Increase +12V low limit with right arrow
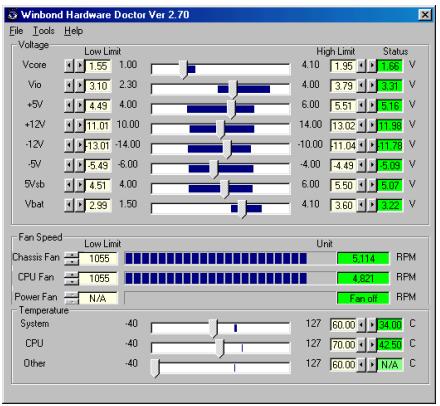This screenshot has height=406, width=440. pos(80,126)
